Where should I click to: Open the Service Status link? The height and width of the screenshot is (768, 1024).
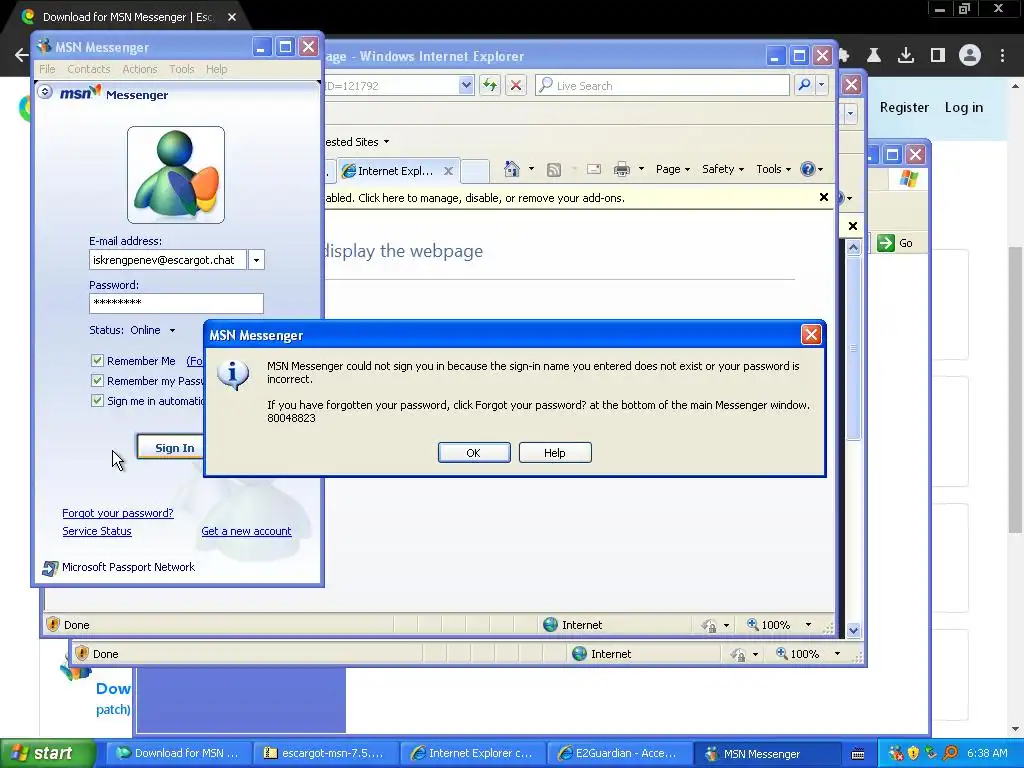97,531
